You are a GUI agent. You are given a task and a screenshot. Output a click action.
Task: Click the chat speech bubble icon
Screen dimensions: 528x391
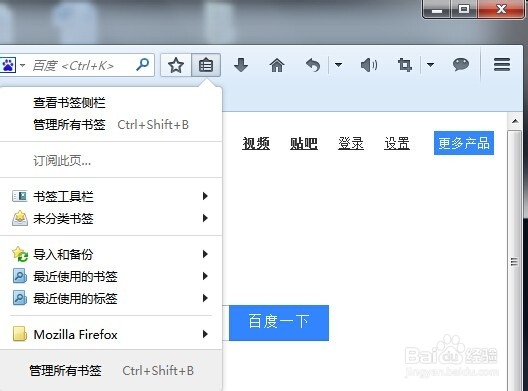461,64
